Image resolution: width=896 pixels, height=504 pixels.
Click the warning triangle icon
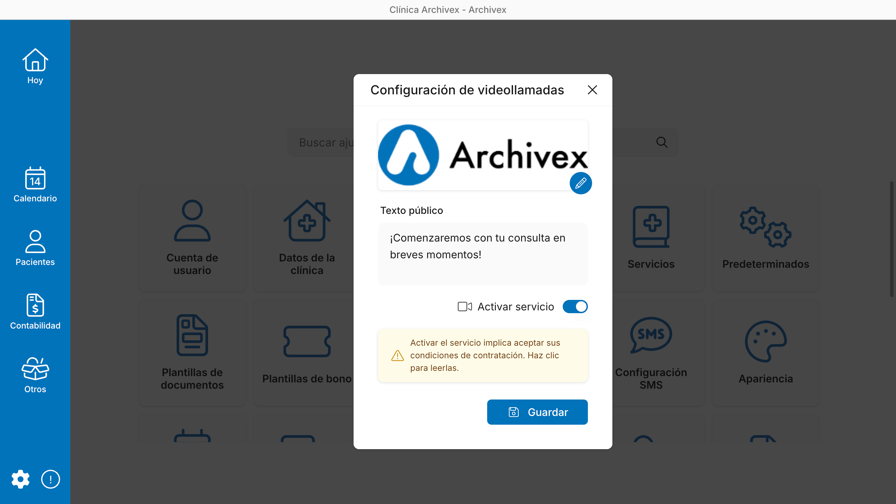397,355
